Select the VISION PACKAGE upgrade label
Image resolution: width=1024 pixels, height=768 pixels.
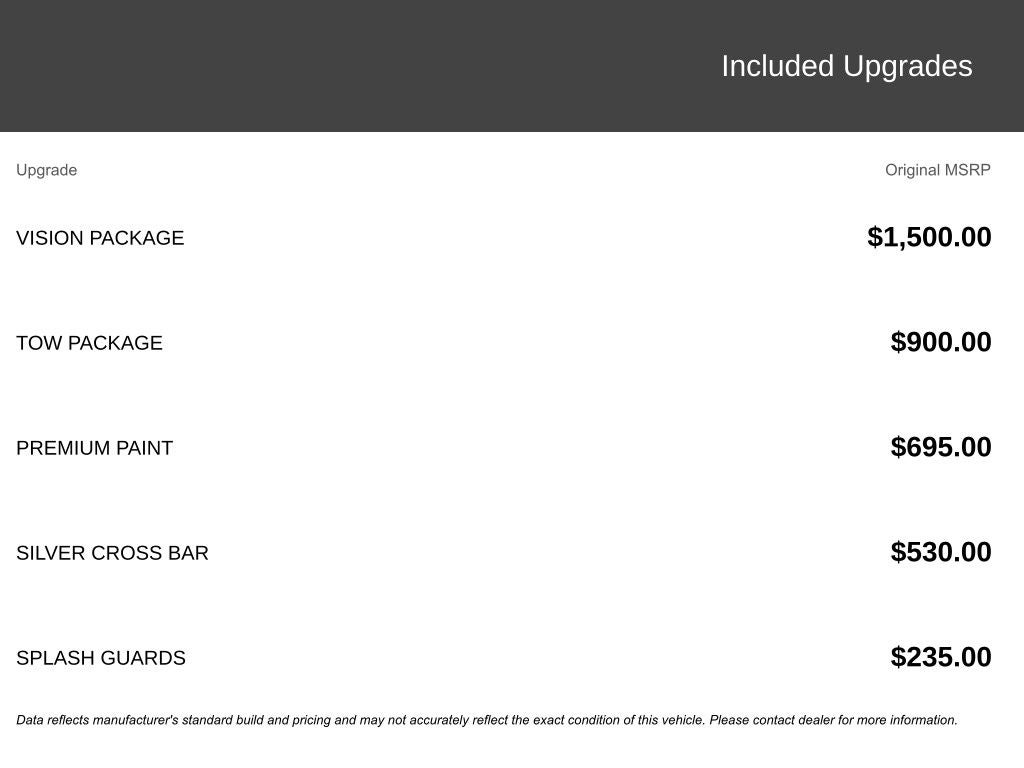pyautogui.click(x=100, y=238)
